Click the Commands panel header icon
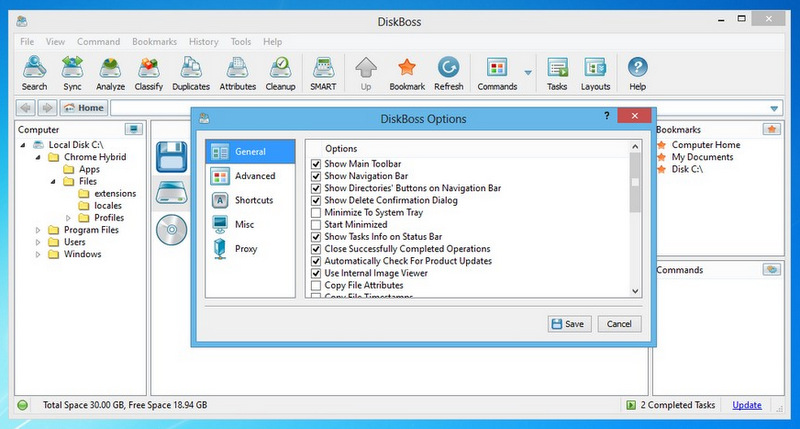 coord(771,269)
